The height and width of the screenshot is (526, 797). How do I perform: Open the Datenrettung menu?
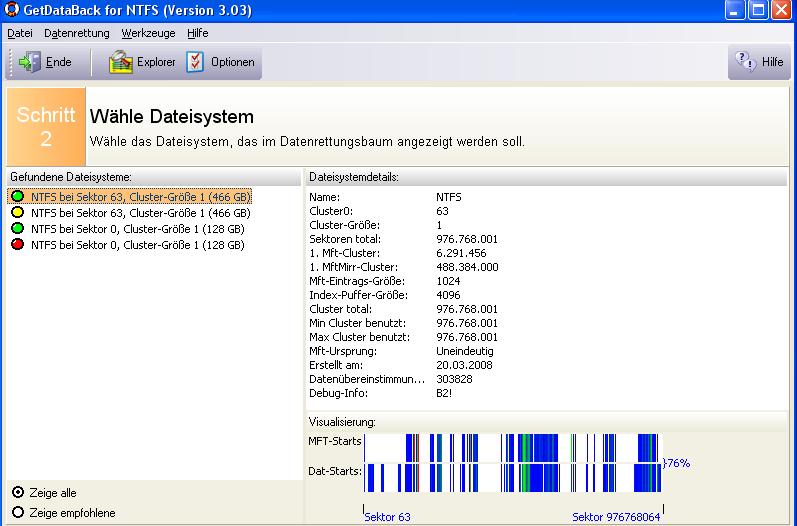(77, 33)
